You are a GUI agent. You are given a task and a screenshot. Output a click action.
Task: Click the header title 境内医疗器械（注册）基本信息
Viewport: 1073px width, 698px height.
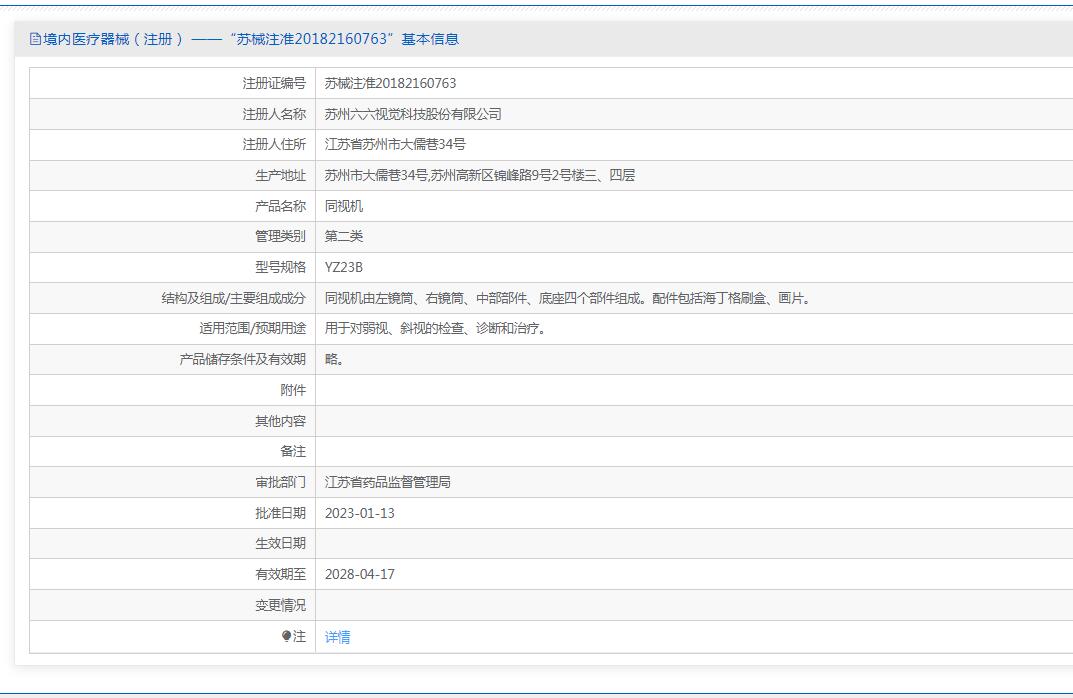click(250, 39)
